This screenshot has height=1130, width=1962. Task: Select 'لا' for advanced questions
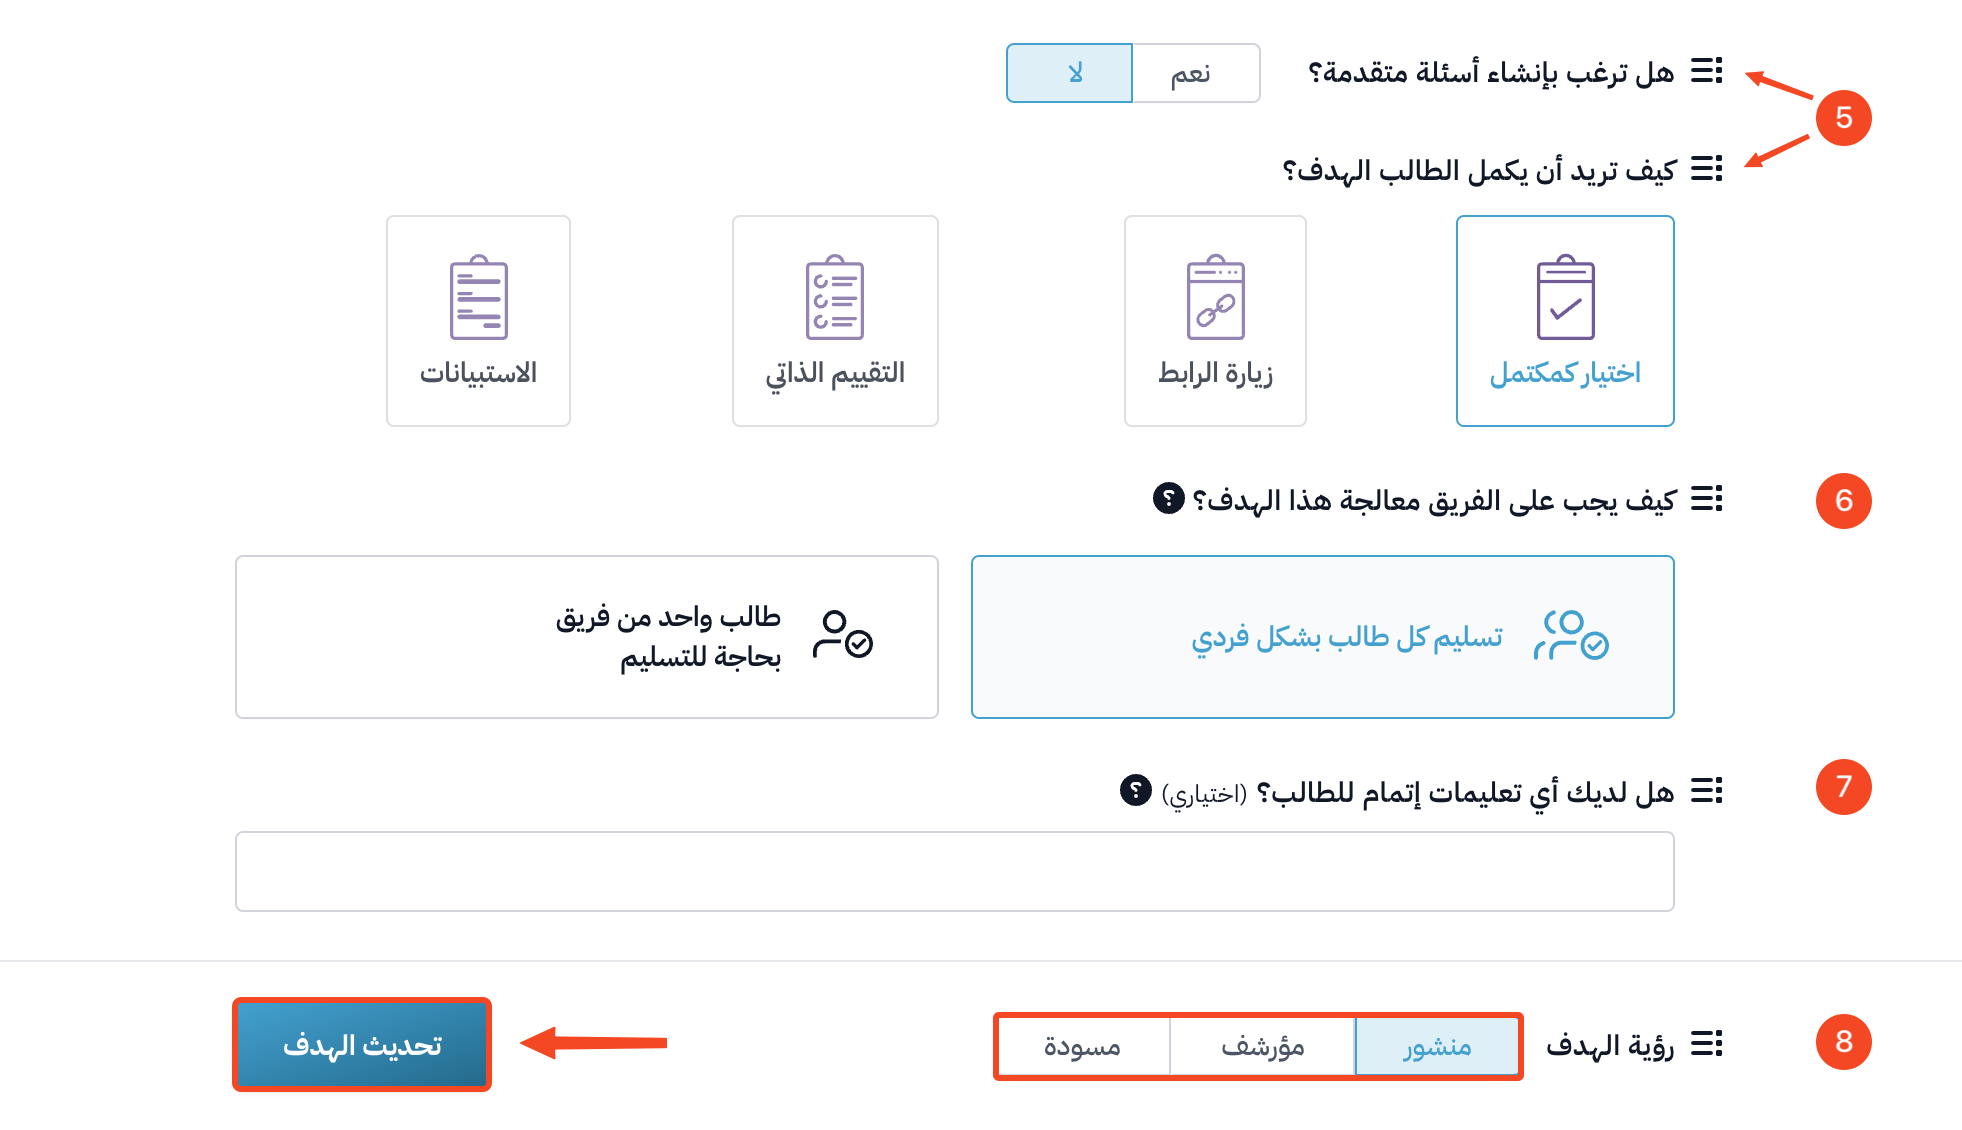pos(1069,73)
